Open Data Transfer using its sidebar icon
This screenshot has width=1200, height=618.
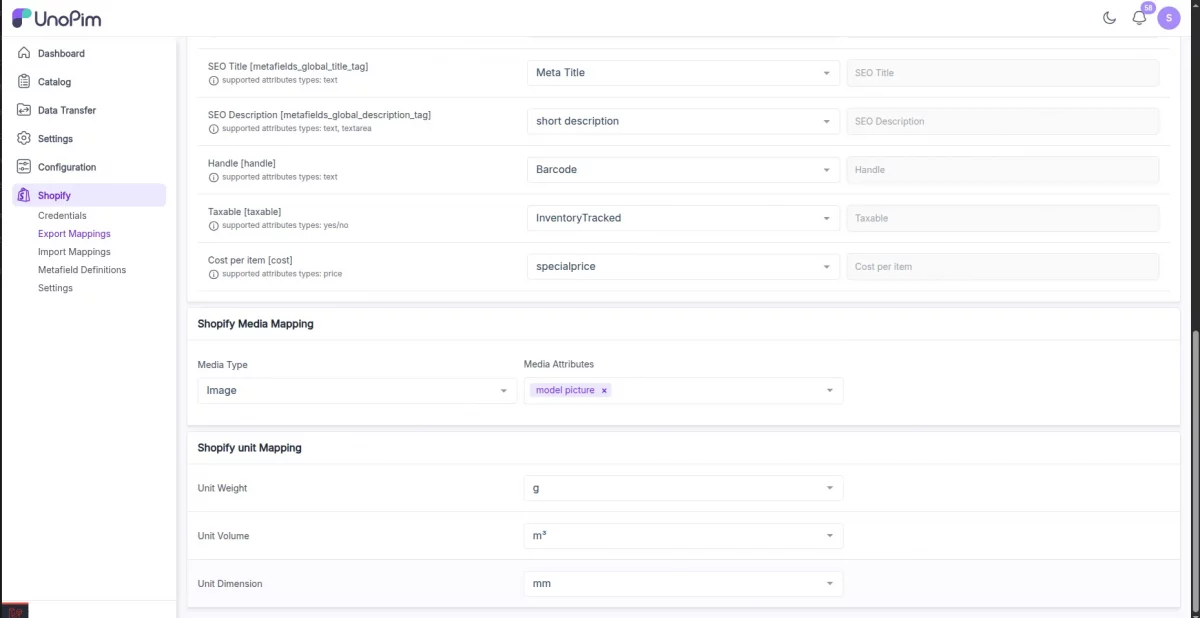click(23, 110)
